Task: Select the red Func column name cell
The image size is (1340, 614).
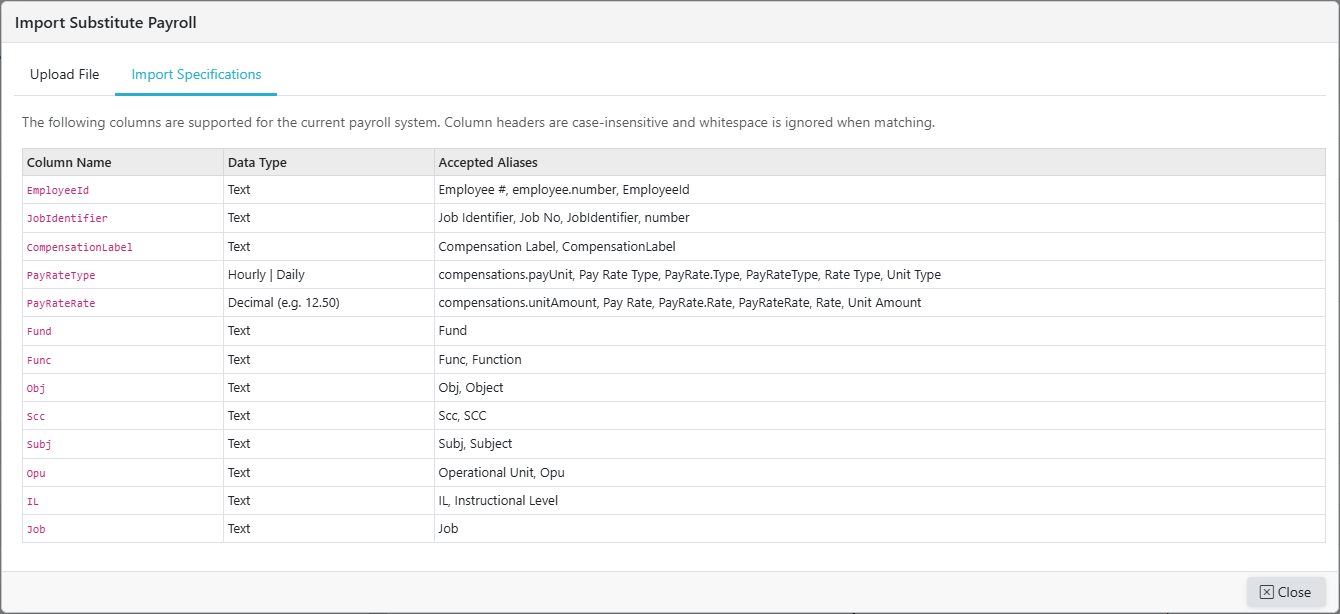Action: [x=123, y=360]
